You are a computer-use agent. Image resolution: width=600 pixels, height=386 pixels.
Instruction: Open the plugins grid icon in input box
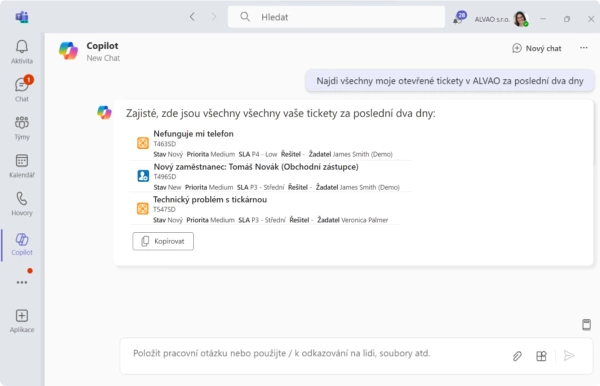click(x=541, y=356)
